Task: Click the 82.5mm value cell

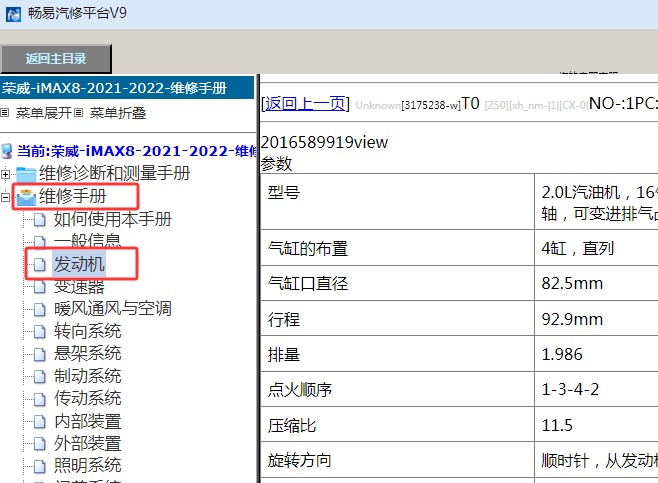Action: [x=596, y=283]
